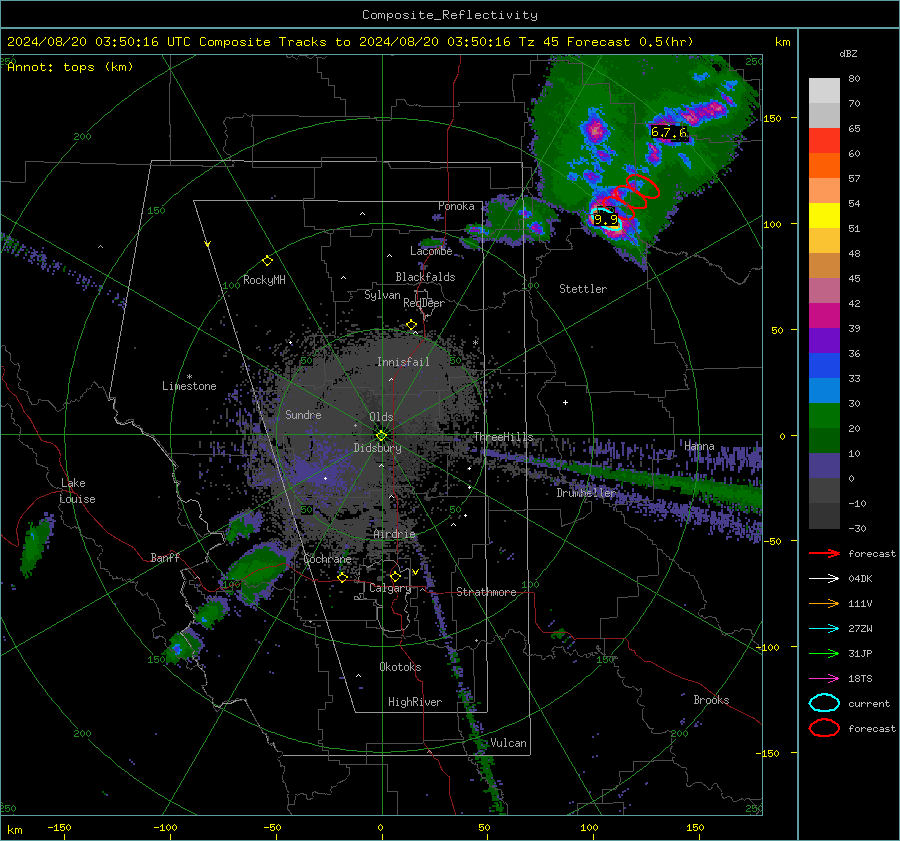Click the RockyMH map label
Screen dimensions: 900x841
pyautogui.click(x=264, y=280)
